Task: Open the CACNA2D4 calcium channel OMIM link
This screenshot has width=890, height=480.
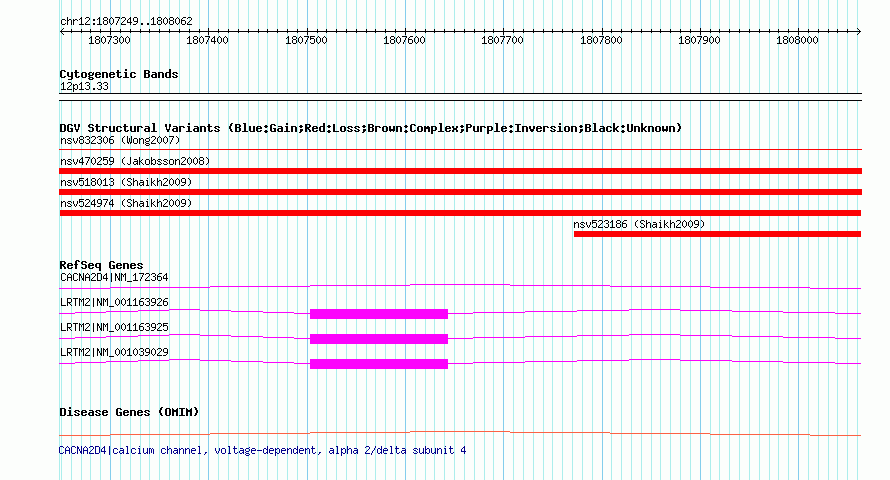Action: 262,450
